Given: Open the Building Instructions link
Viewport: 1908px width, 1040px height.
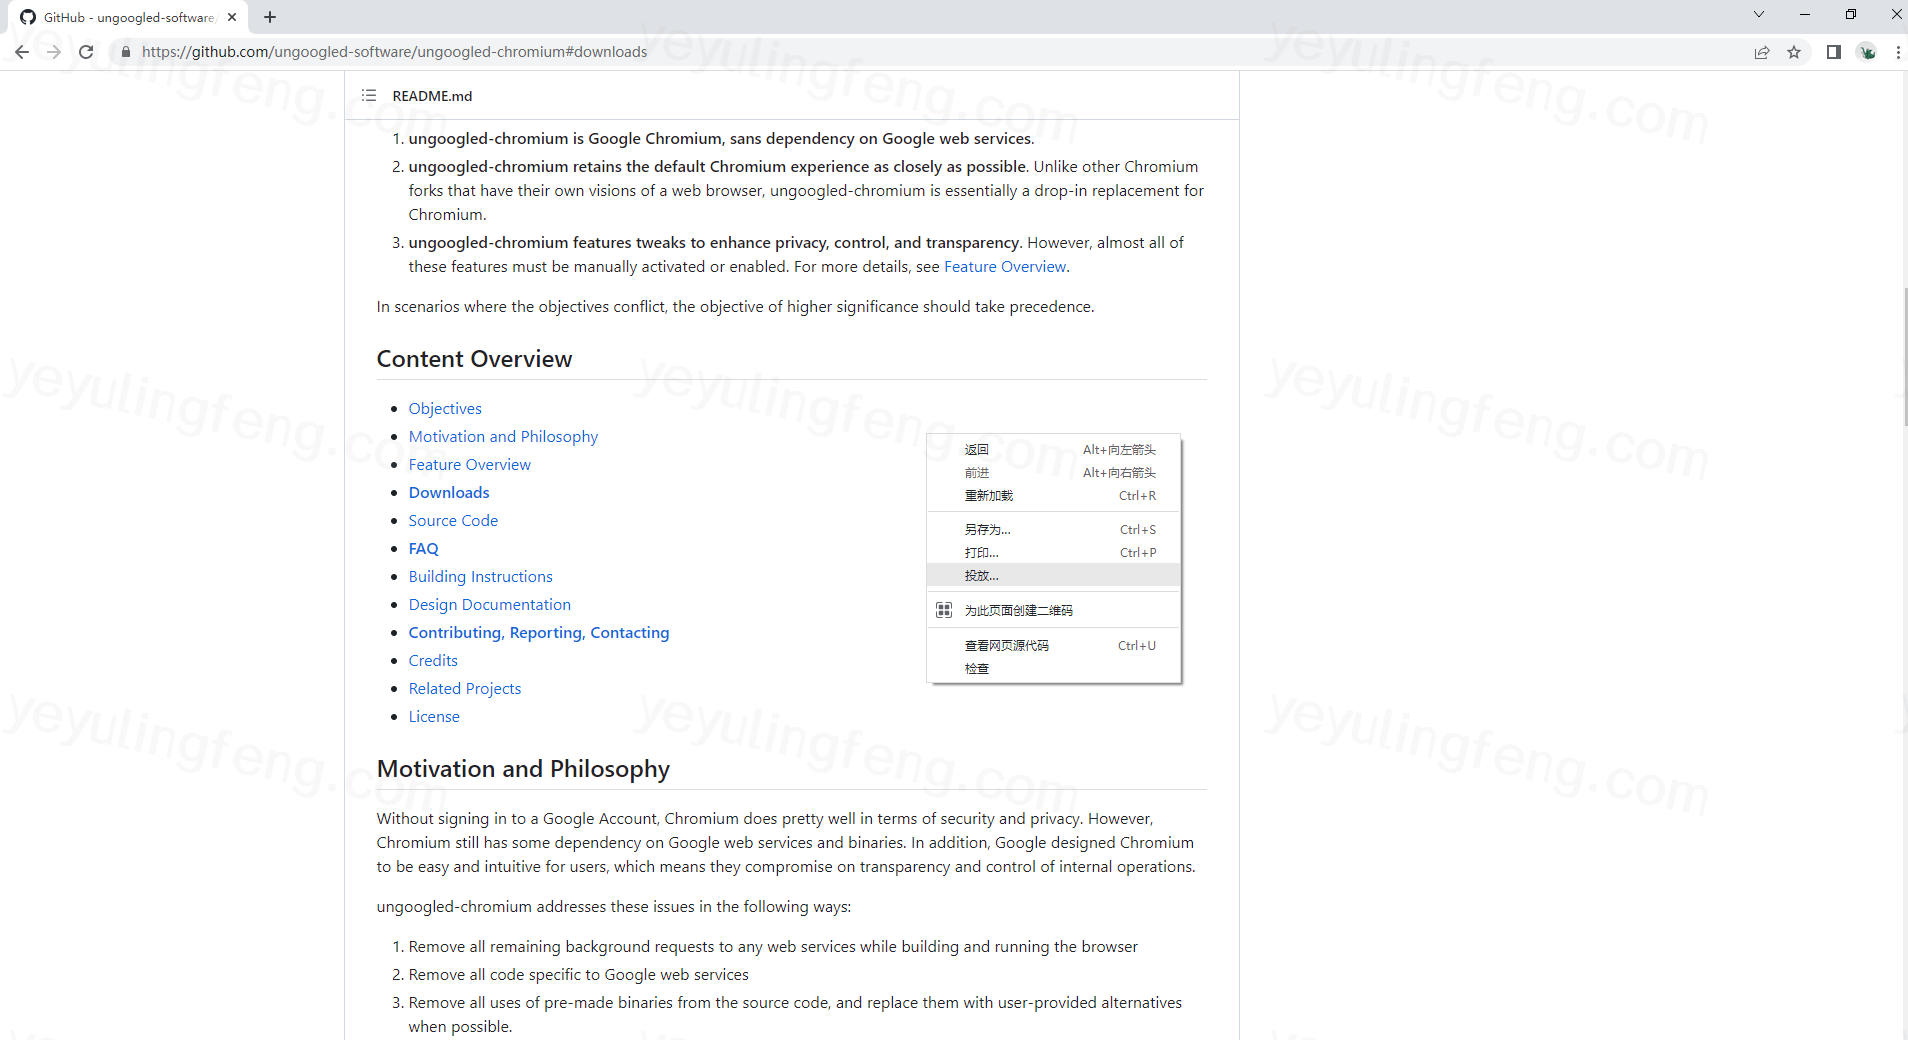Looking at the screenshot, I should pyautogui.click(x=480, y=576).
